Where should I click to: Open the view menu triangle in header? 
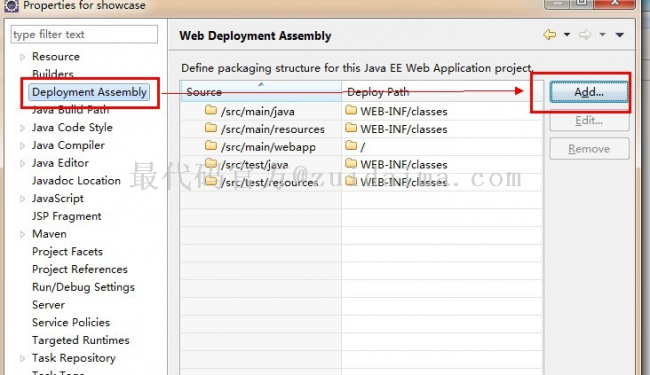620,35
